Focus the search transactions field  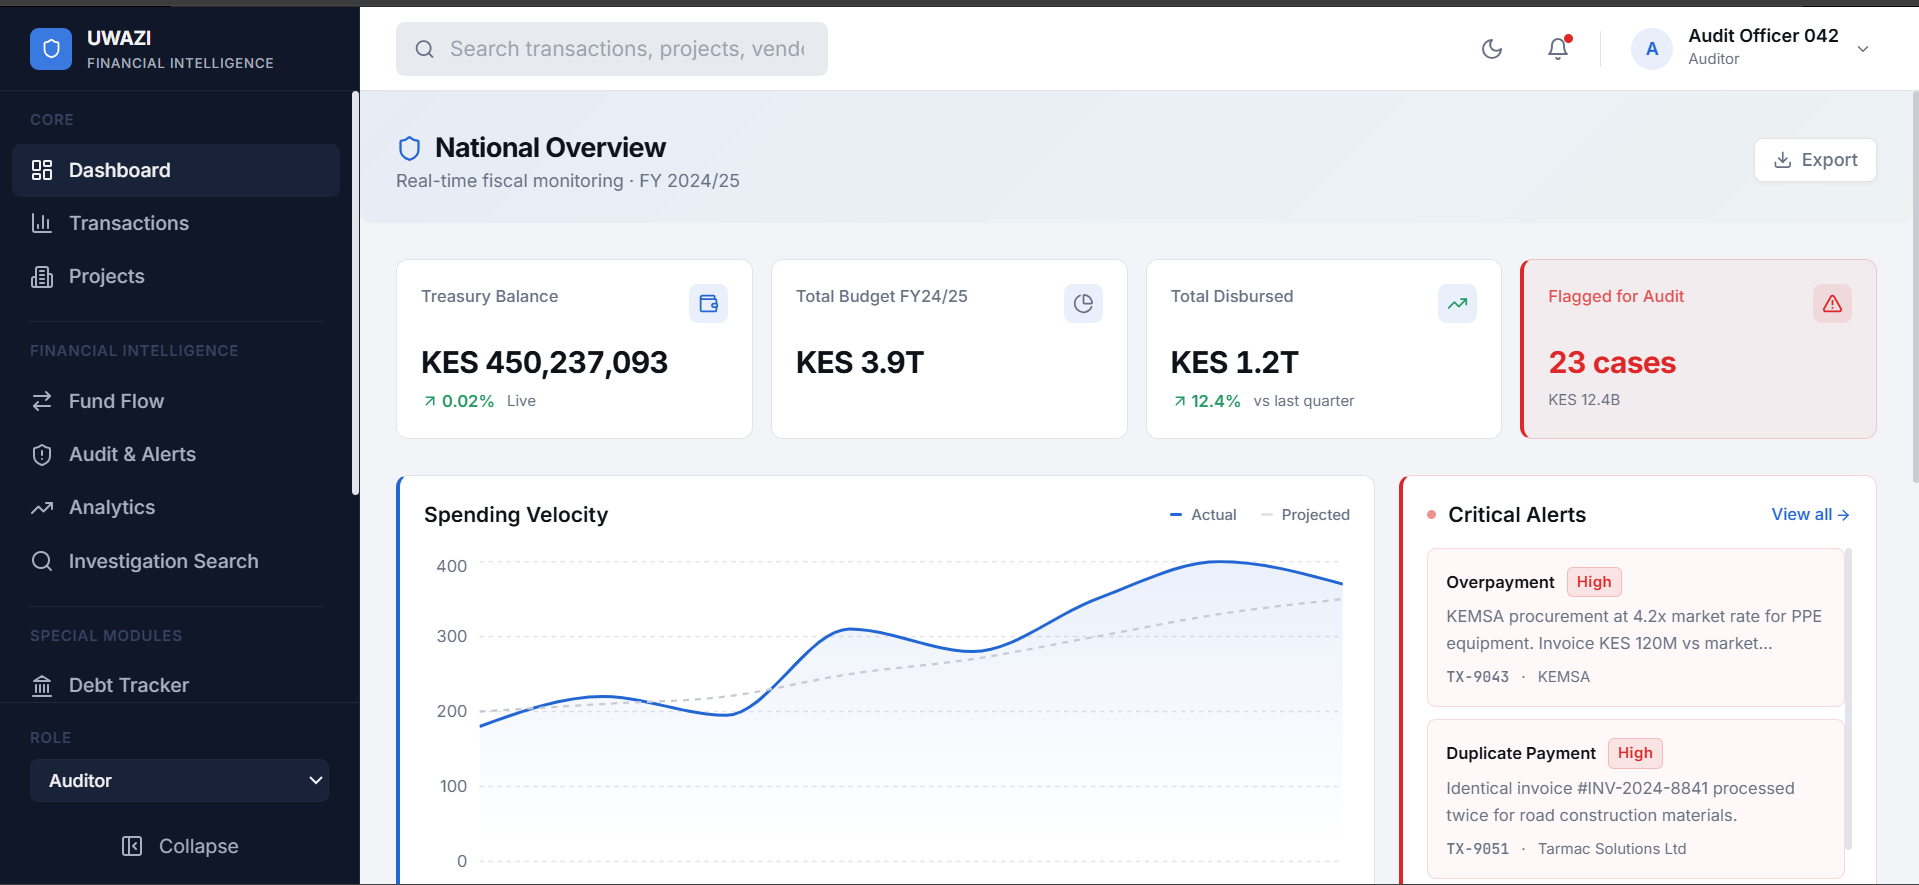pyautogui.click(x=612, y=49)
